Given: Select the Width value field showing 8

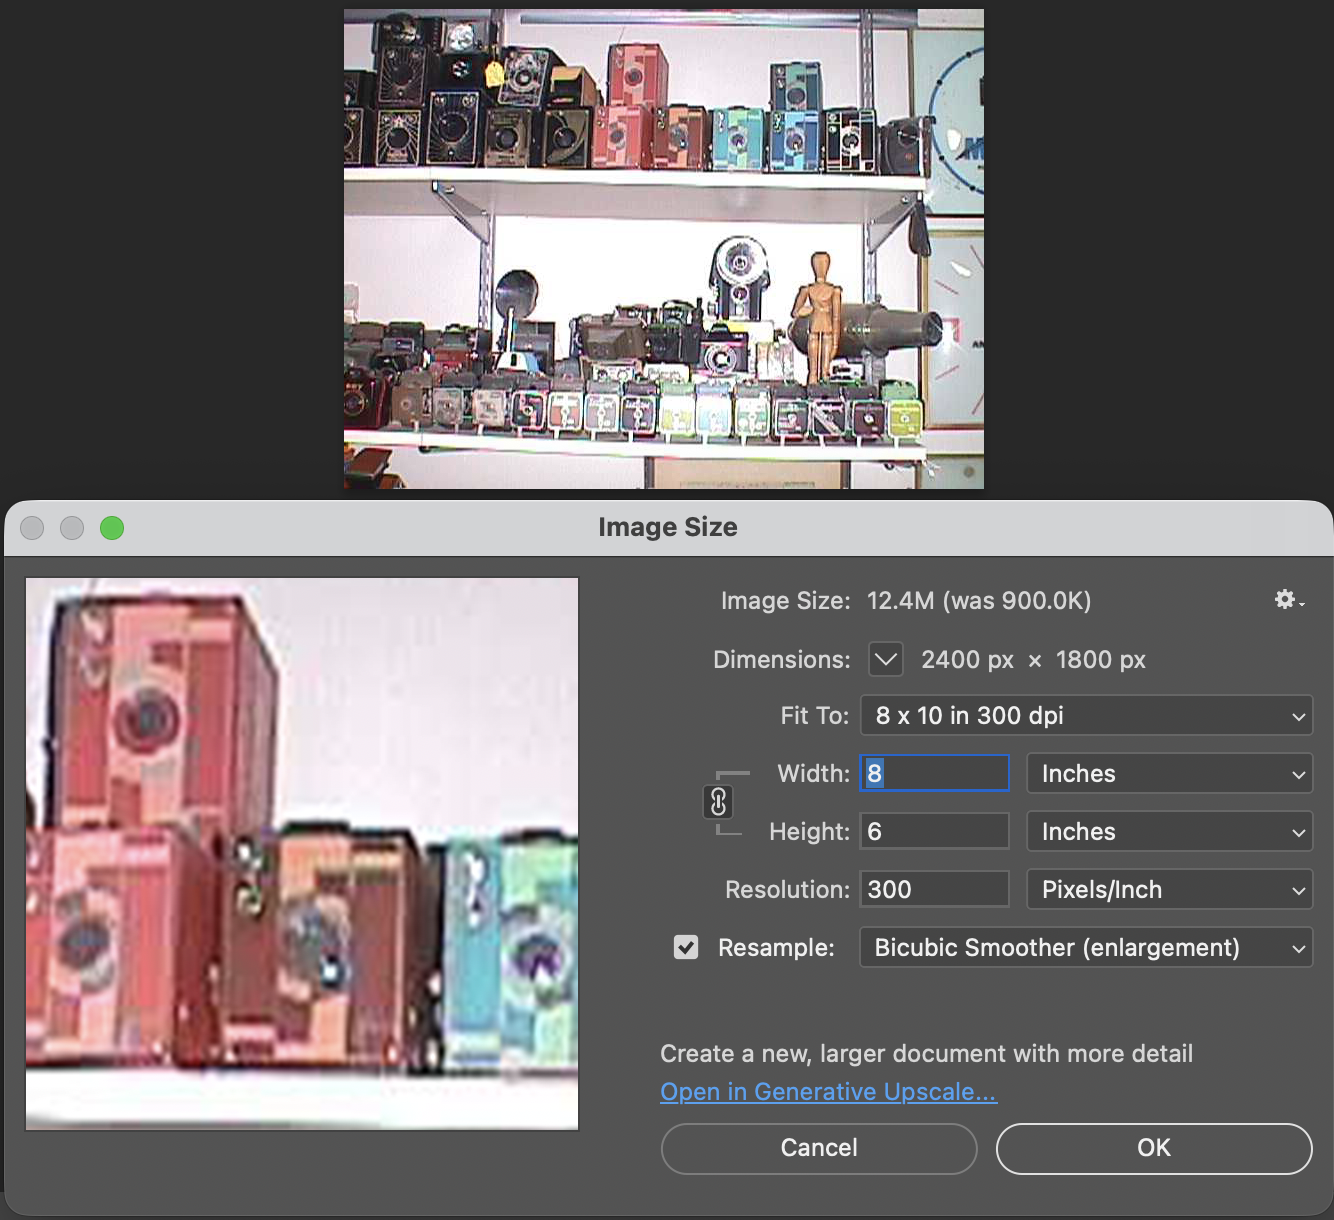Looking at the screenshot, I should [x=933, y=772].
